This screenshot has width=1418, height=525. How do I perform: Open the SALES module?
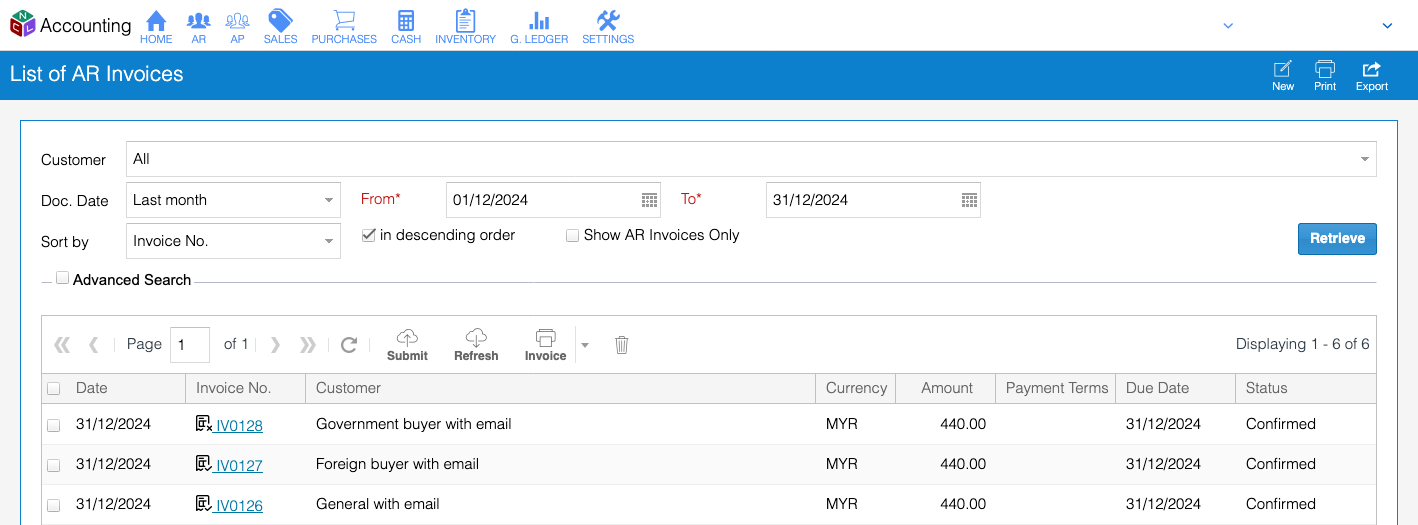pos(281,27)
